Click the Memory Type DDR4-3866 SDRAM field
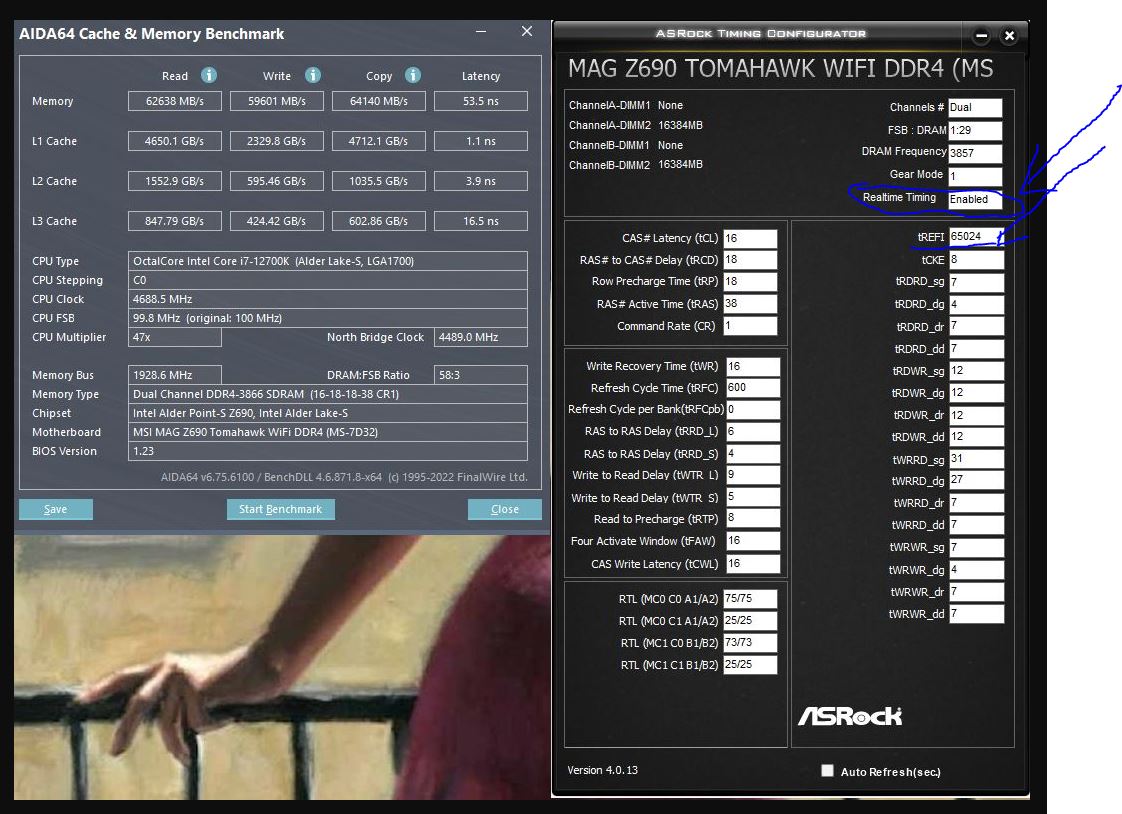The height and width of the screenshot is (814, 1122). tap(328, 394)
